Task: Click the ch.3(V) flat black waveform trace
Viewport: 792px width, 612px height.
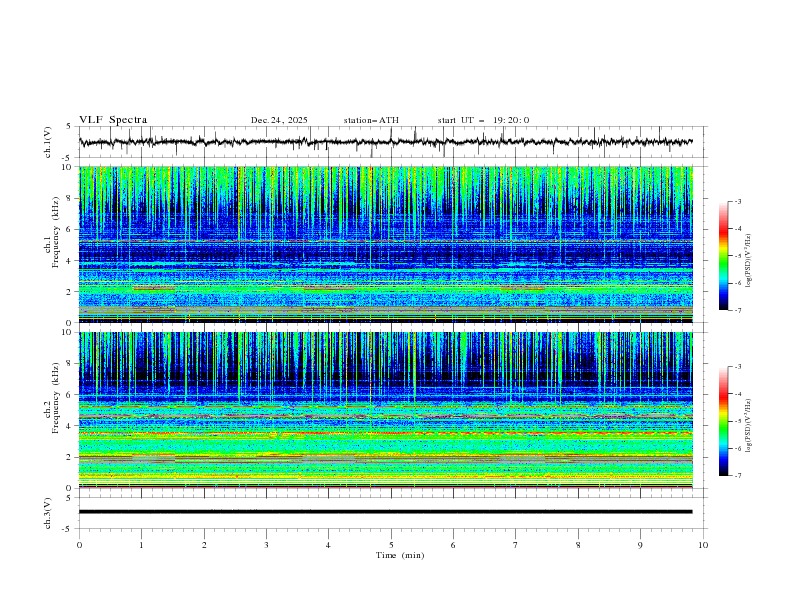Action: click(x=386, y=511)
